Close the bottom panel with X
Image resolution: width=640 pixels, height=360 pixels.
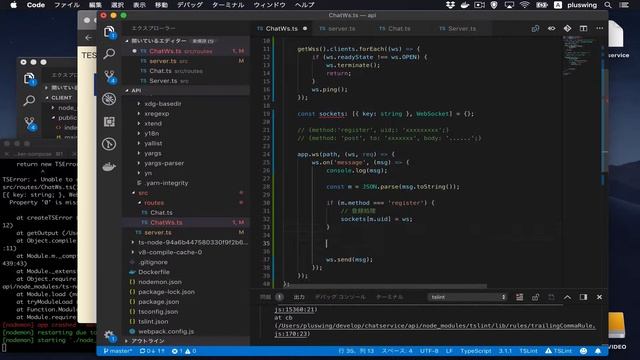(x=599, y=297)
